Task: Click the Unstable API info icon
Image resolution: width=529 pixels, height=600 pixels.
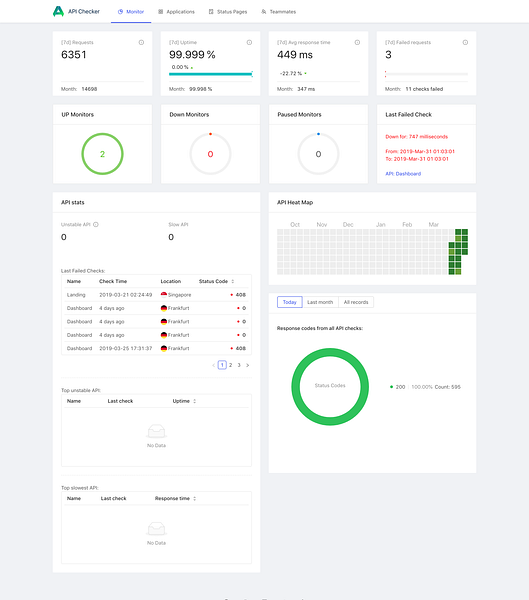Action: (96, 225)
